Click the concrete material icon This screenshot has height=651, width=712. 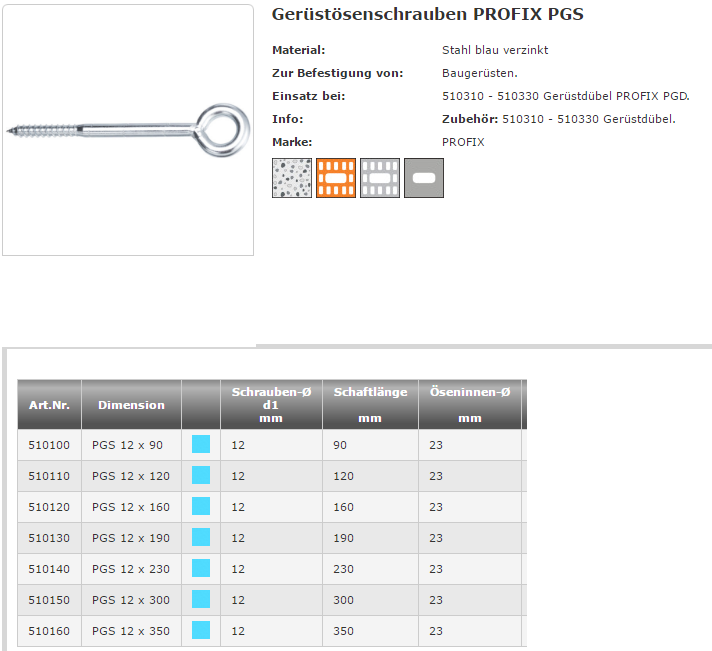click(292, 178)
